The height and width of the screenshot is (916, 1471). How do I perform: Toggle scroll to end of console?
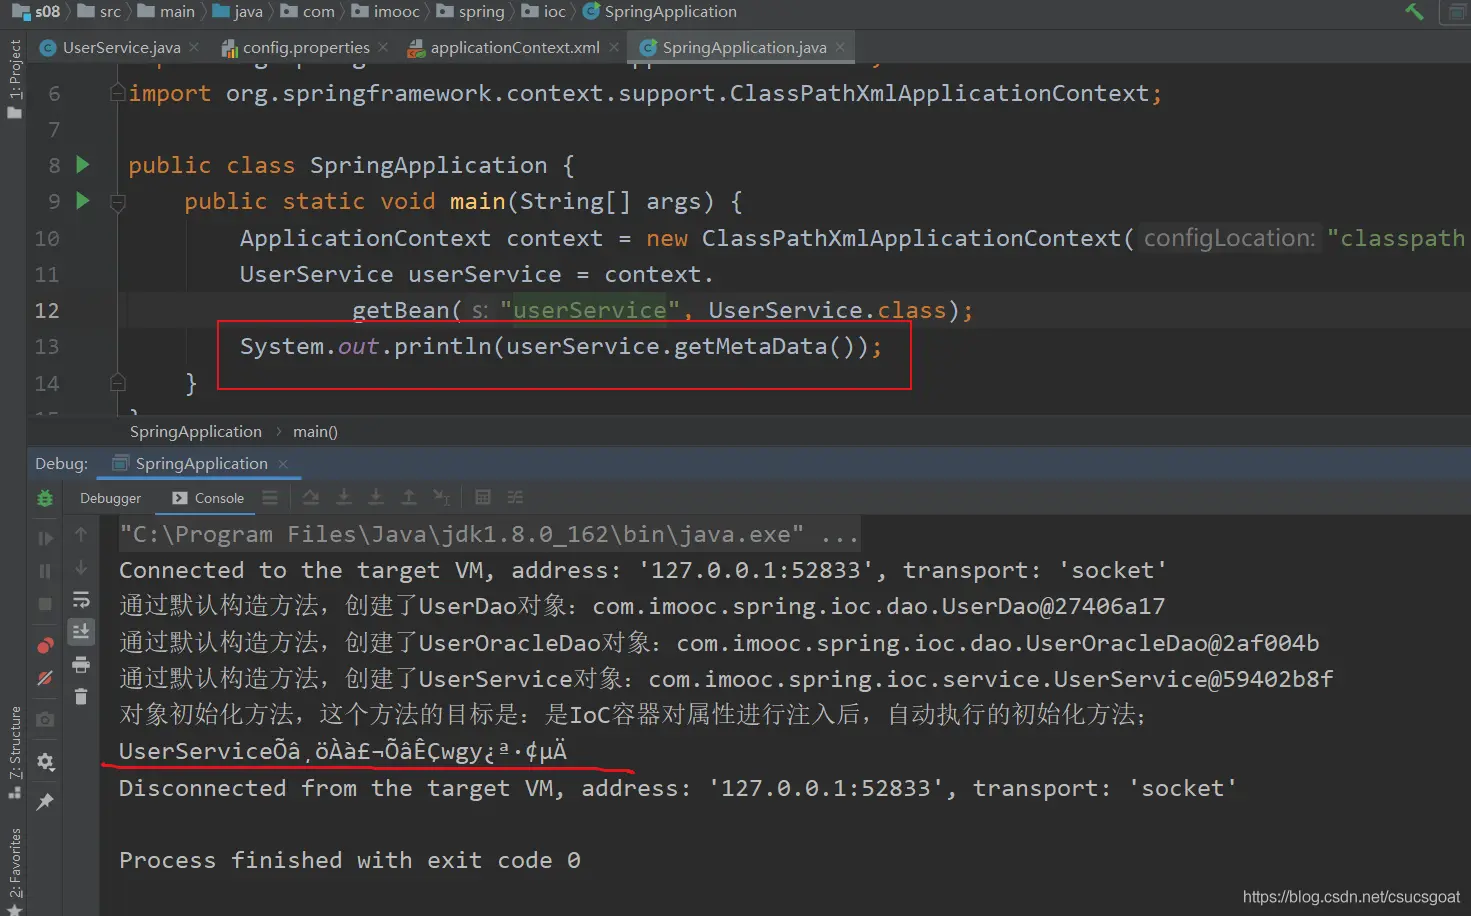pos(81,631)
